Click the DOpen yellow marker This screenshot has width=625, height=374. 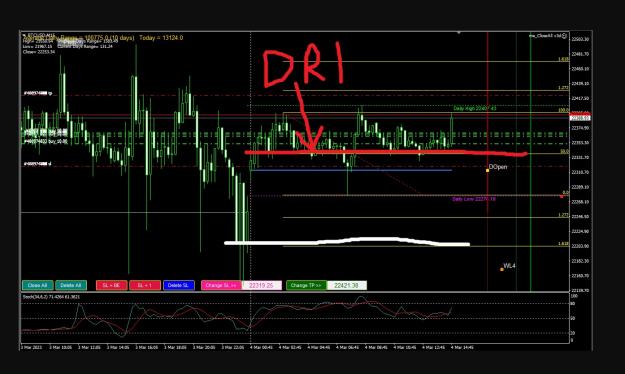pyautogui.click(x=487, y=170)
